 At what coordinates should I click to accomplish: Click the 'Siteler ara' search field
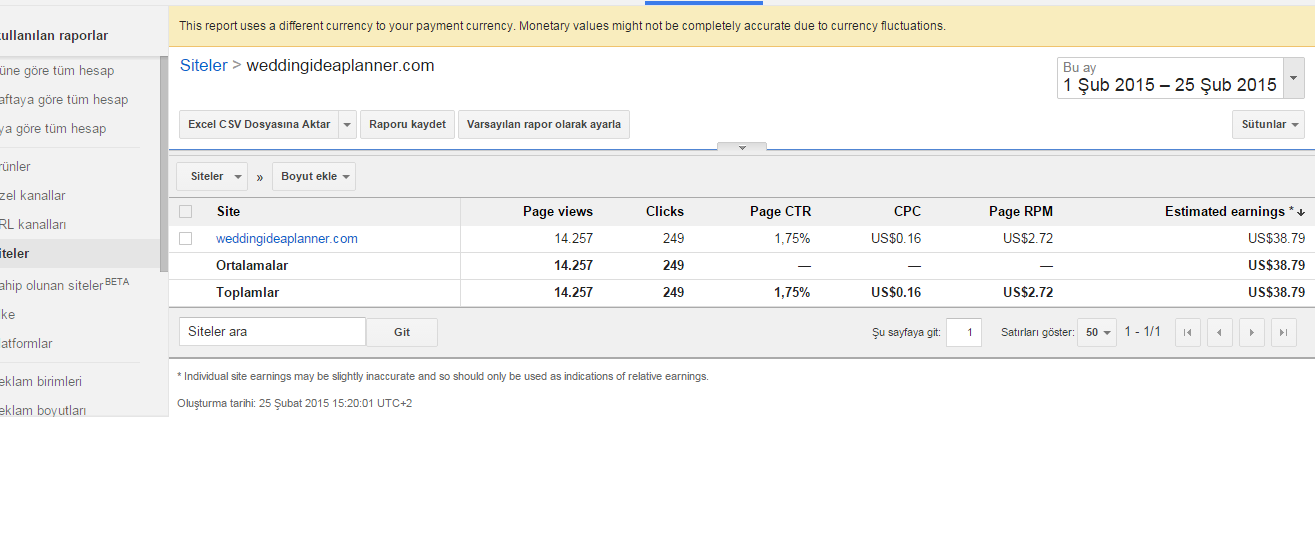[x=272, y=332]
